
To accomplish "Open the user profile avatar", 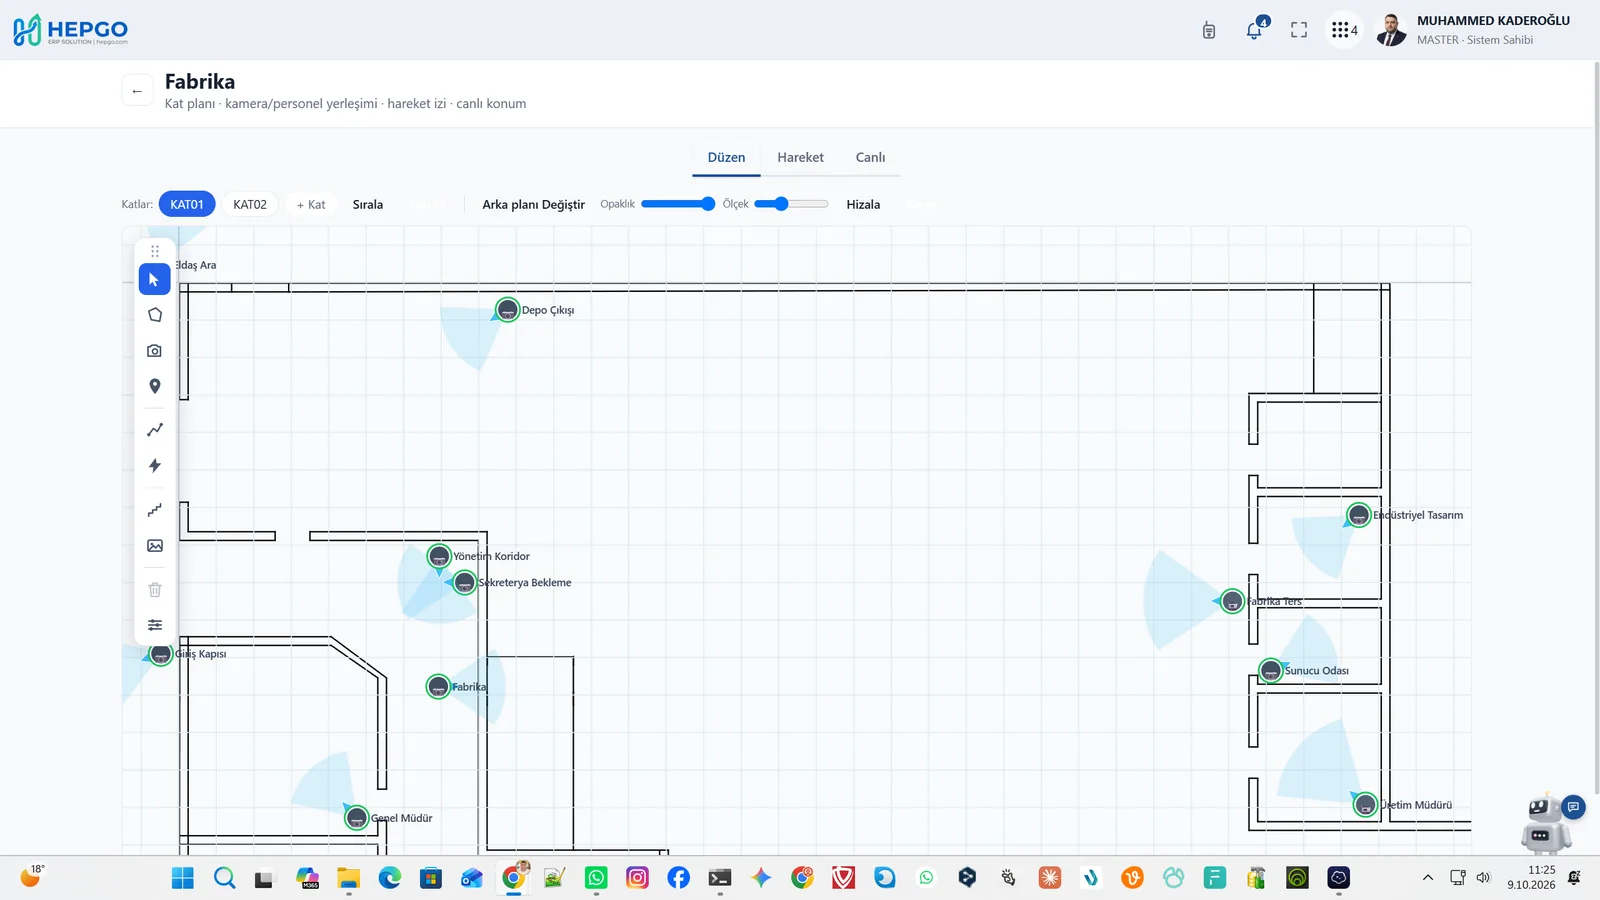I will pos(1391,30).
